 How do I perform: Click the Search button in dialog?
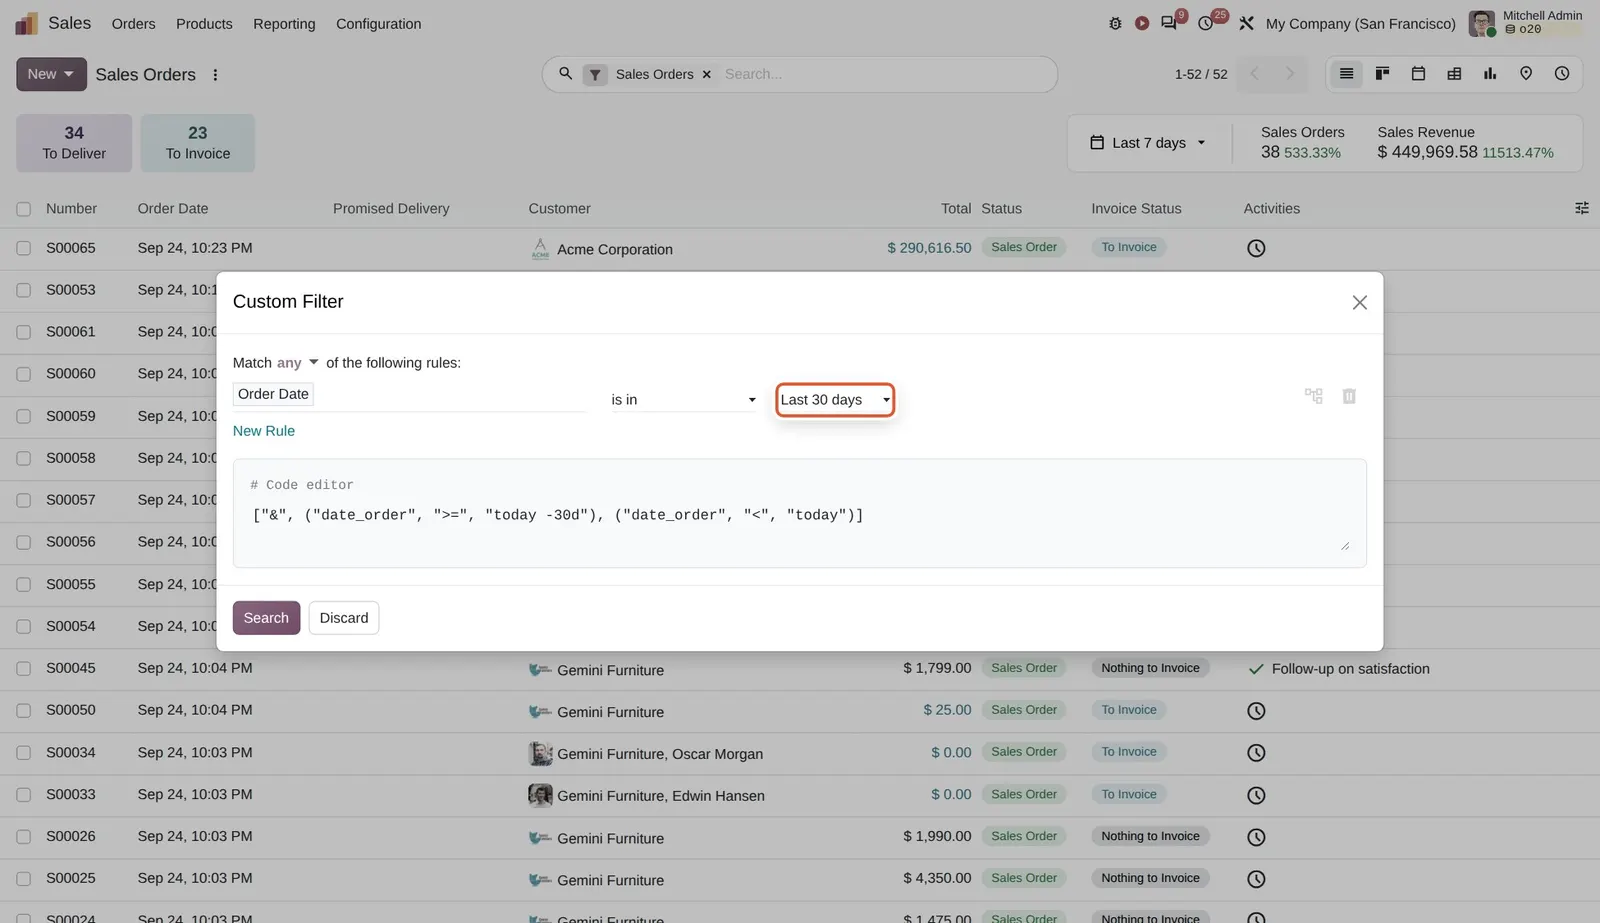(266, 618)
